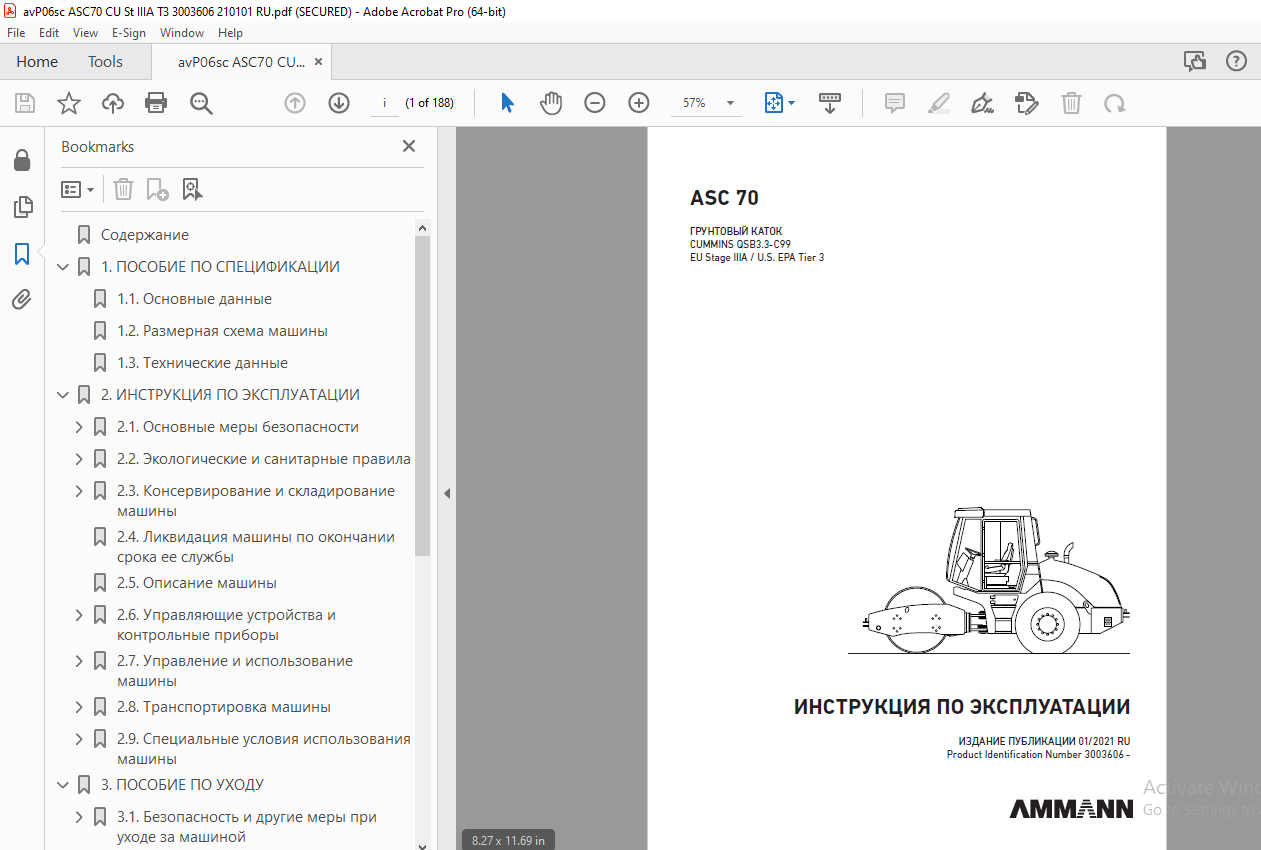
Task: Add star bookmark to this file
Action: pos(68,103)
